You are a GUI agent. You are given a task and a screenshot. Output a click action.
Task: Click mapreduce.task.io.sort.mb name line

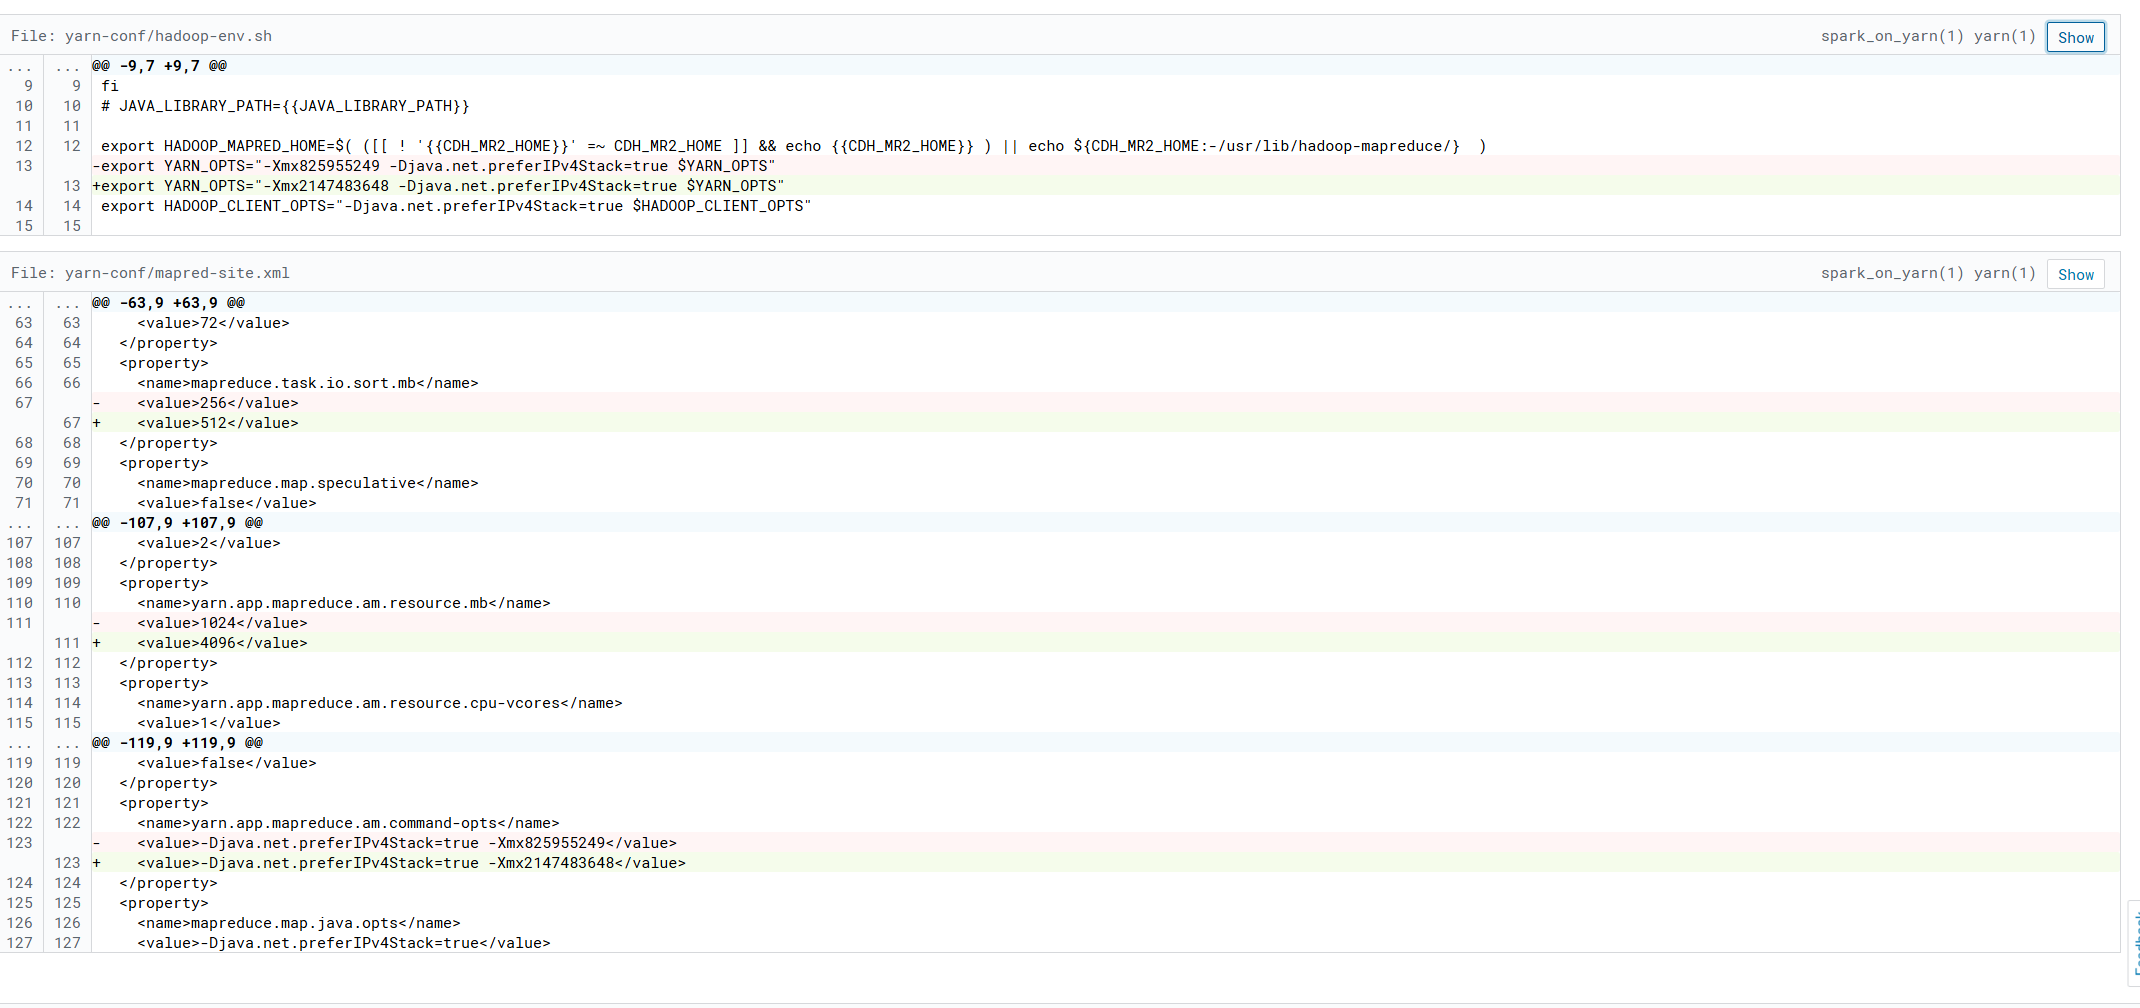308,383
